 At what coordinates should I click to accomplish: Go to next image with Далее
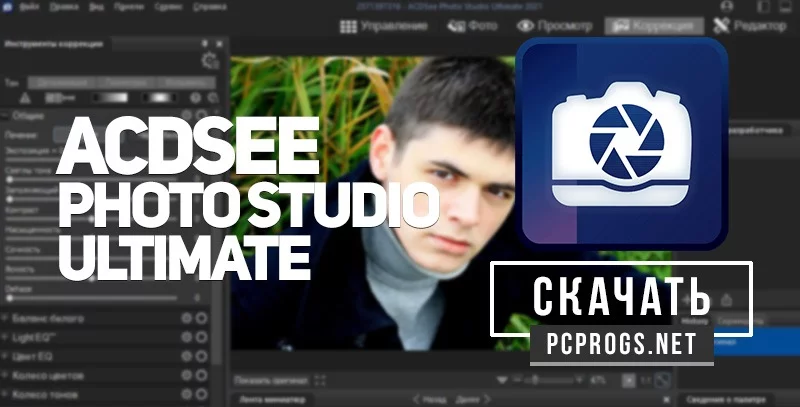coord(472,400)
